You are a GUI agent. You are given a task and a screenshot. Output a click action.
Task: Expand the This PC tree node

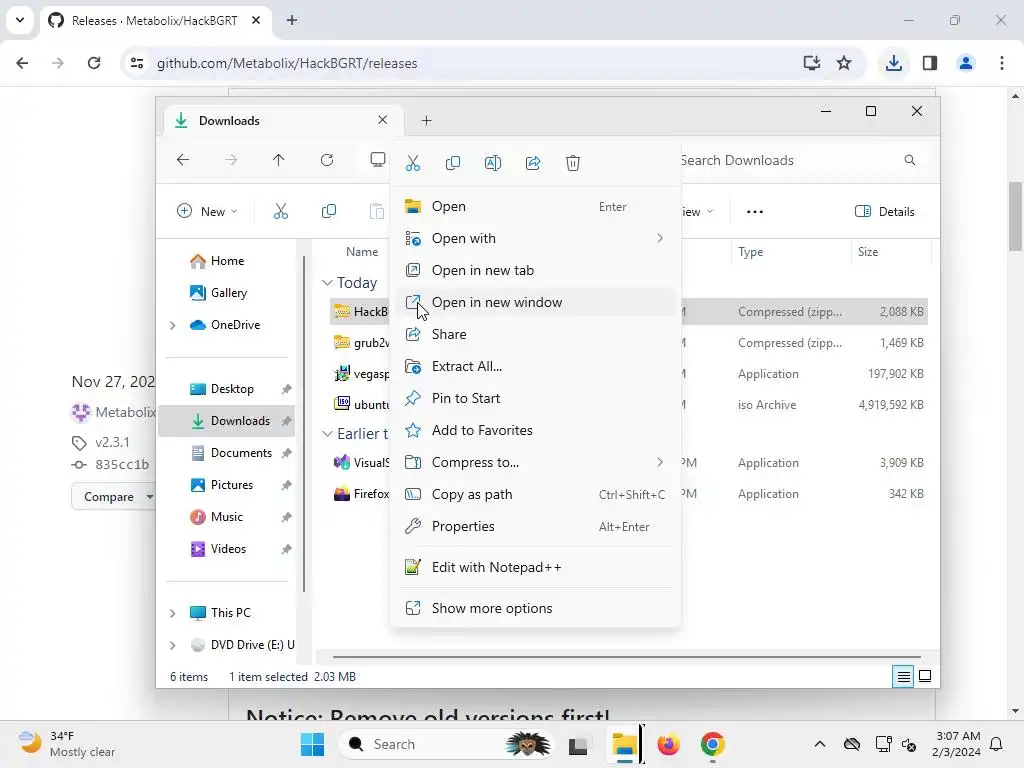click(x=172, y=613)
